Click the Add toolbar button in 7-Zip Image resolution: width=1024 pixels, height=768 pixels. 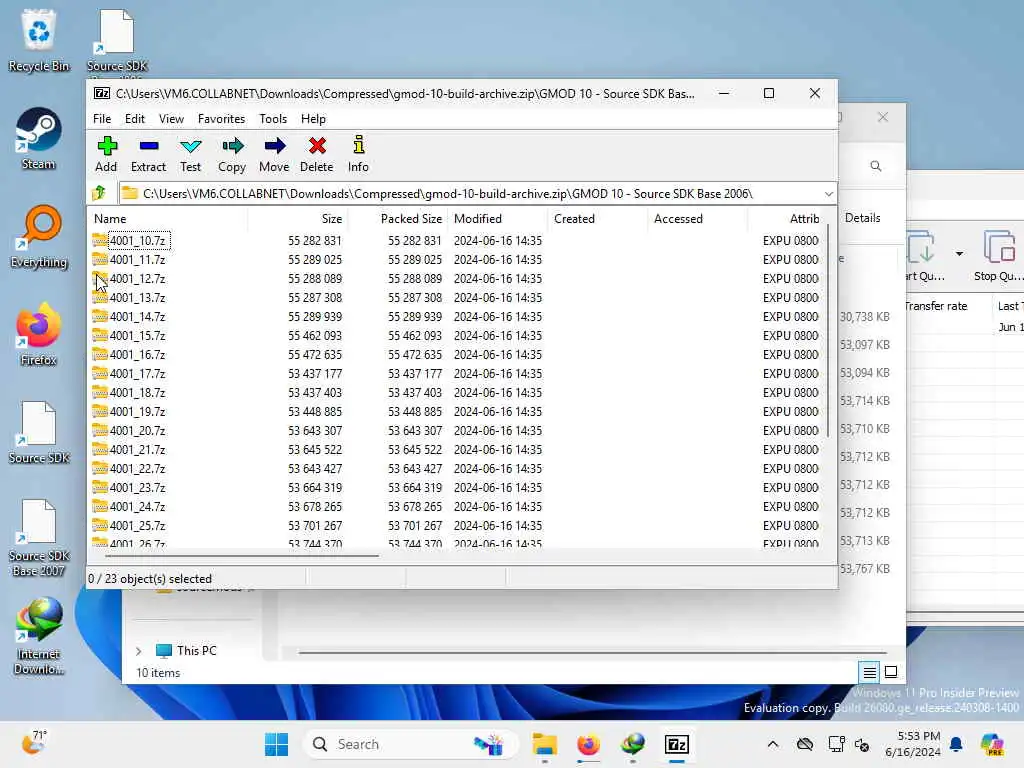pyautogui.click(x=106, y=154)
